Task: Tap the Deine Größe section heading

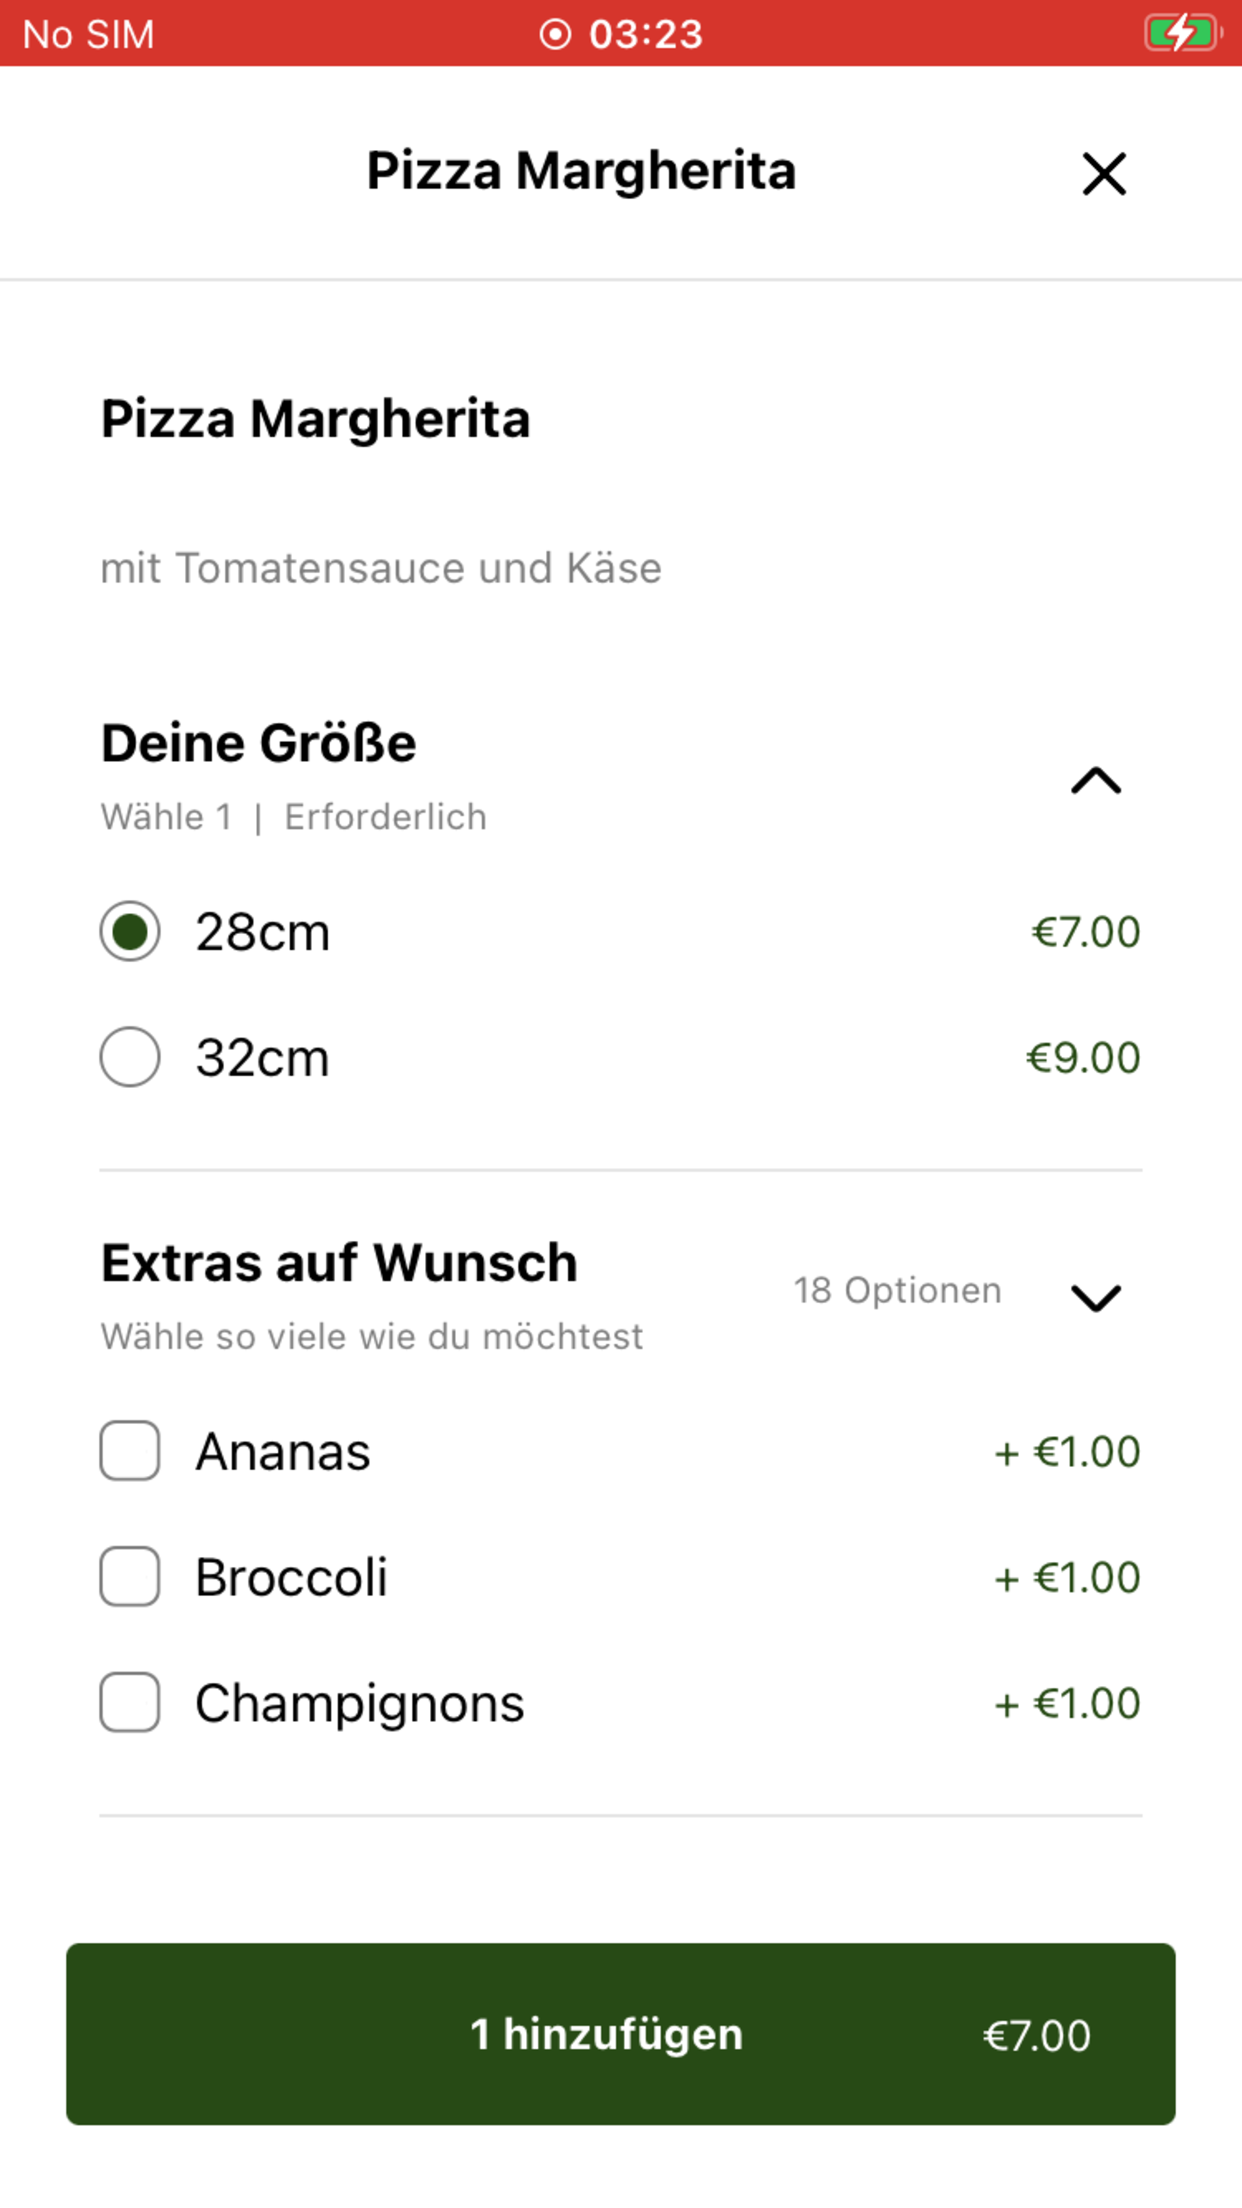Action: pyautogui.click(x=259, y=743)
